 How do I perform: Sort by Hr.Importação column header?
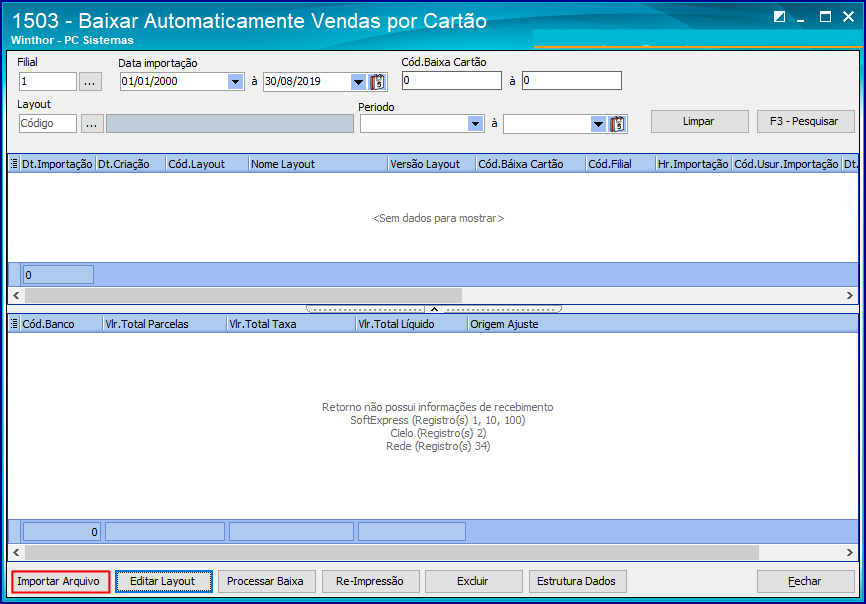click(693, 164)
